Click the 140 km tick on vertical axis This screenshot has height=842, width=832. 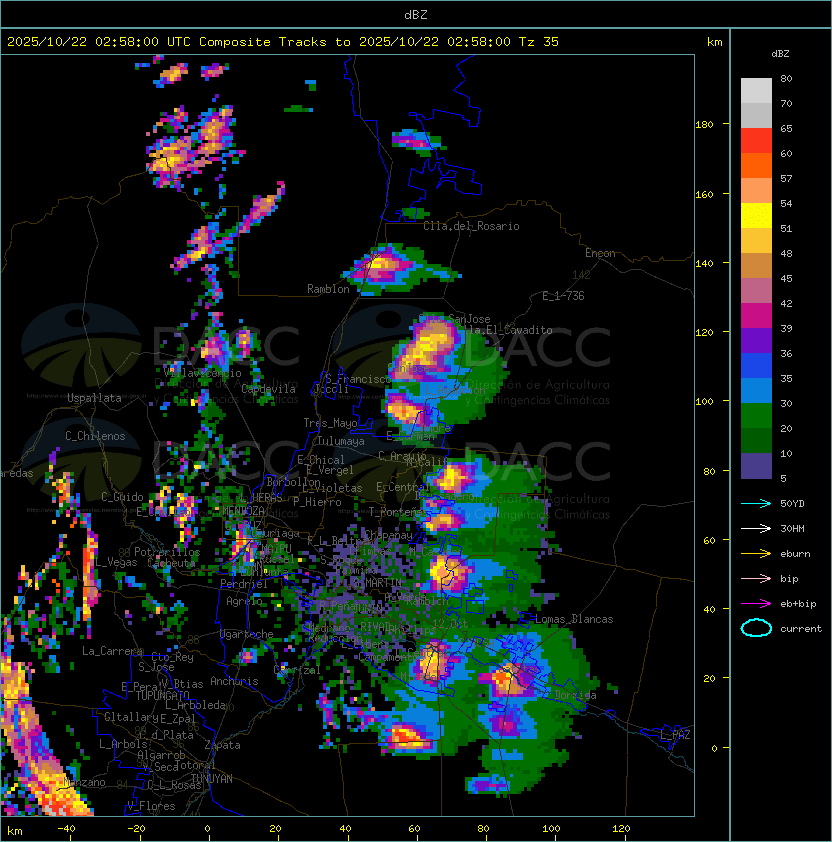point(704,263)
